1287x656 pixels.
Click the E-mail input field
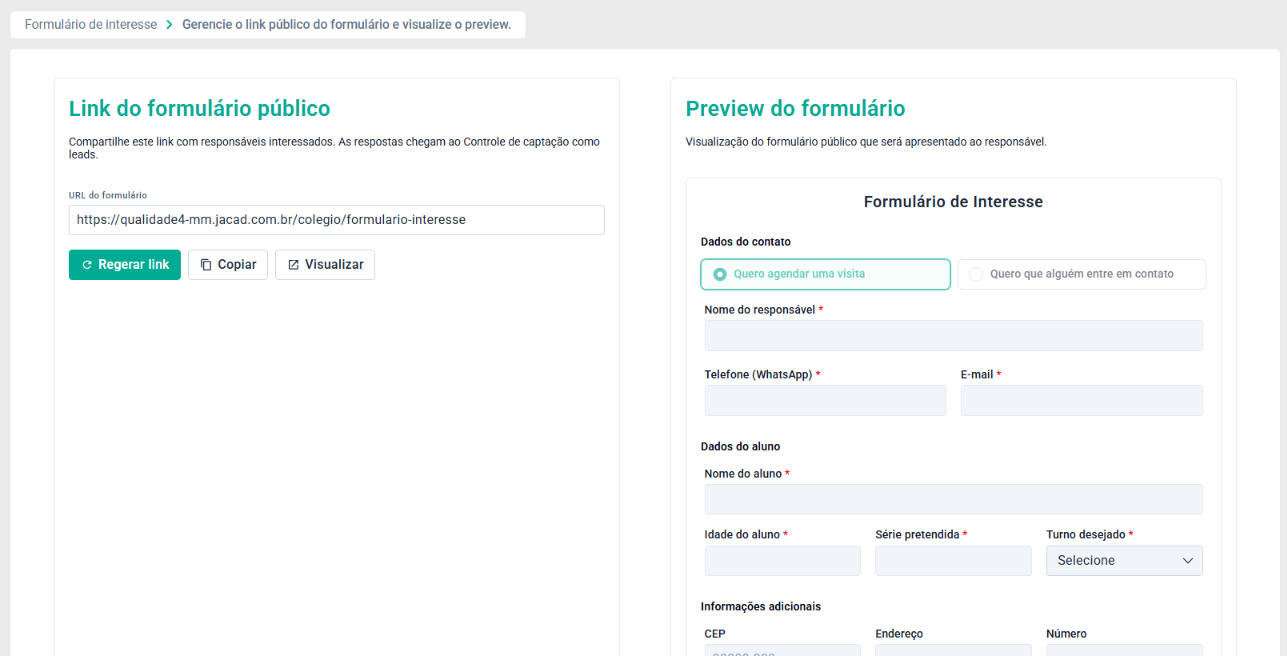click(x=1082, y=401)
